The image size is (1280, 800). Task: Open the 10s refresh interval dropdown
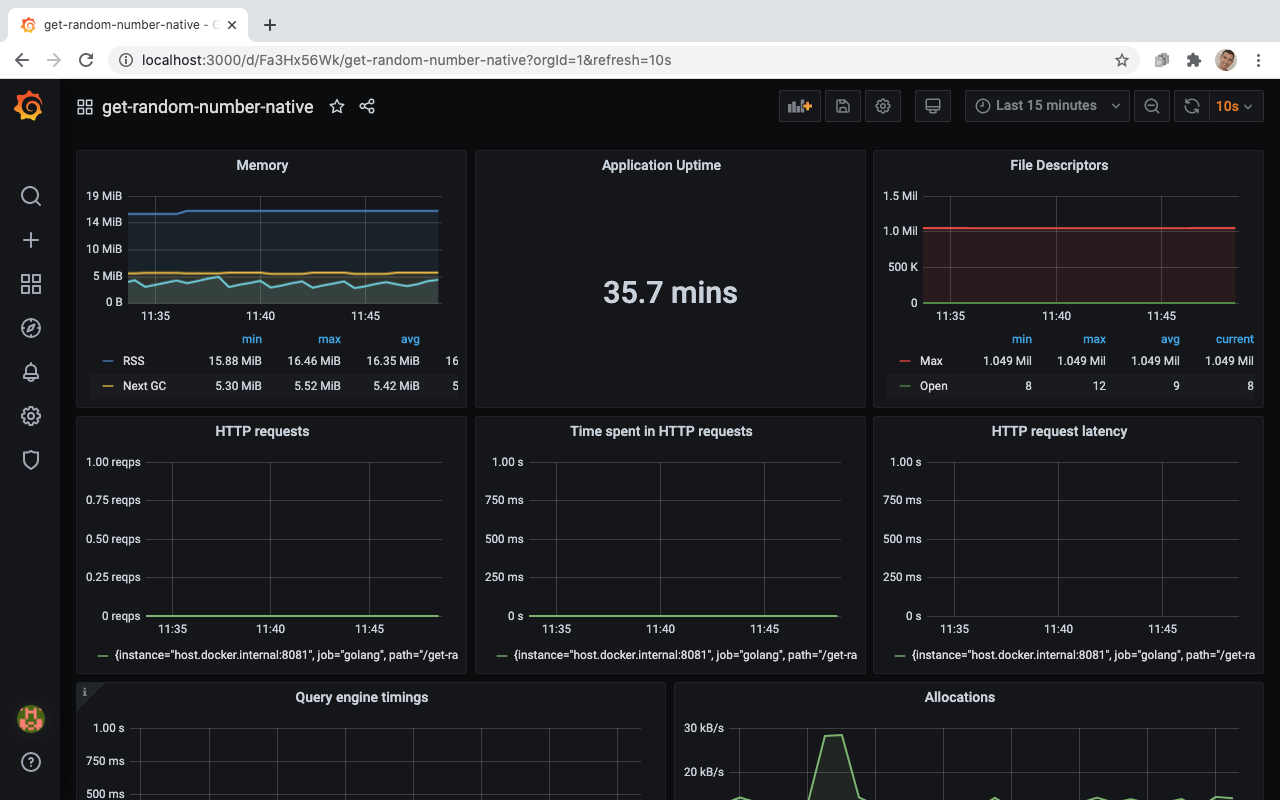(x=1235, y=106)
